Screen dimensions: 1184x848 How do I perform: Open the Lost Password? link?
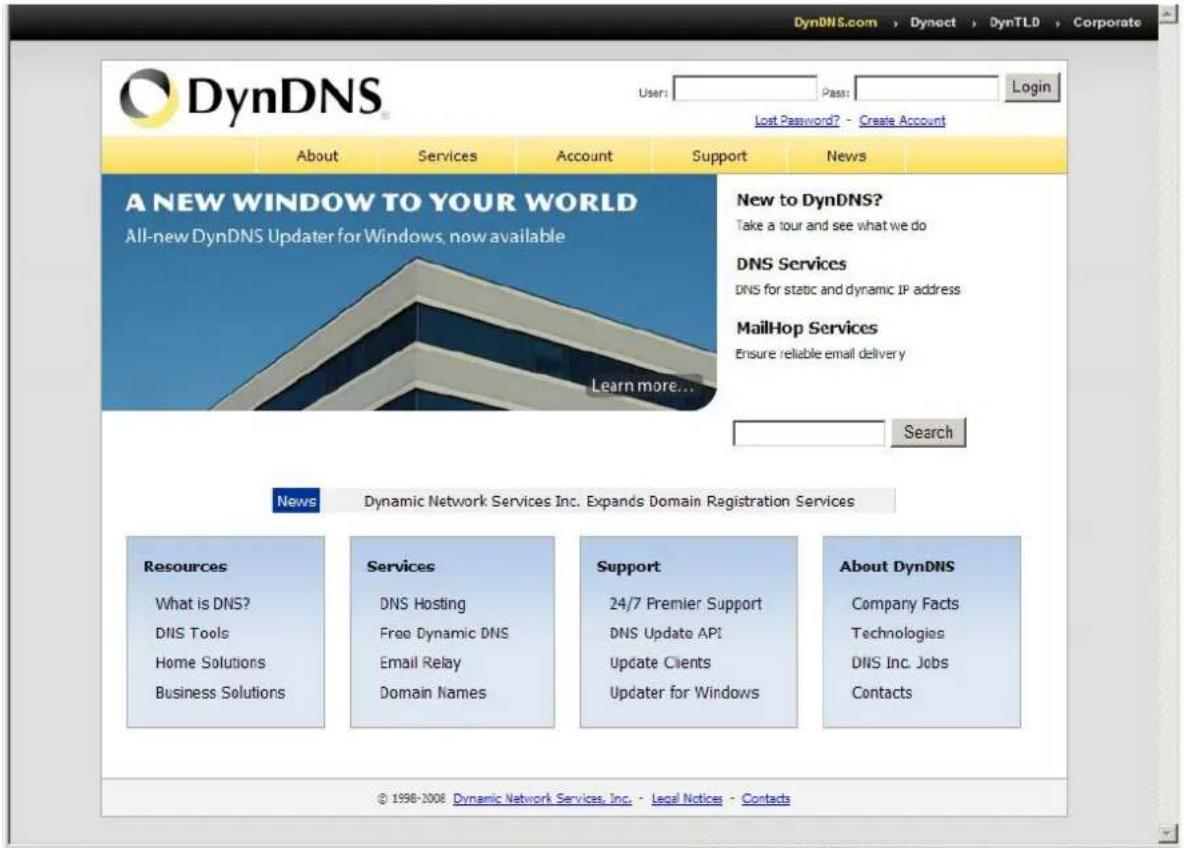797,120
